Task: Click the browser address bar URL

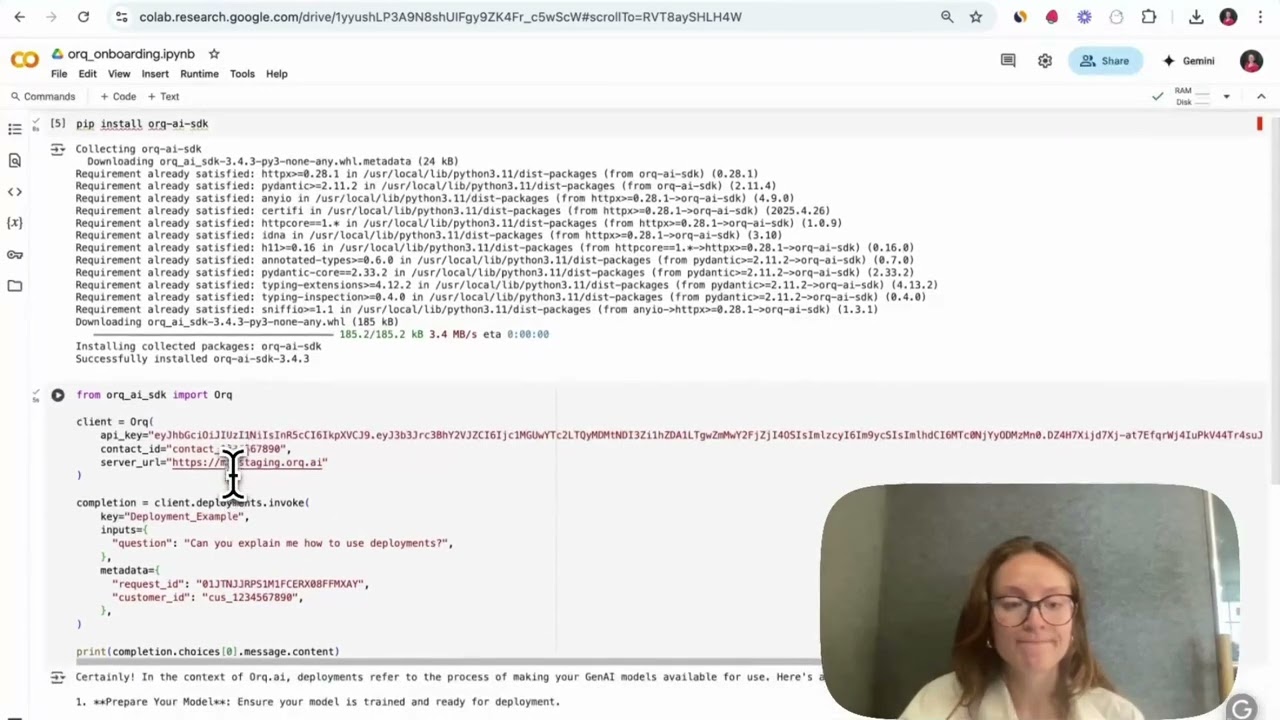Action: (440, 17)
